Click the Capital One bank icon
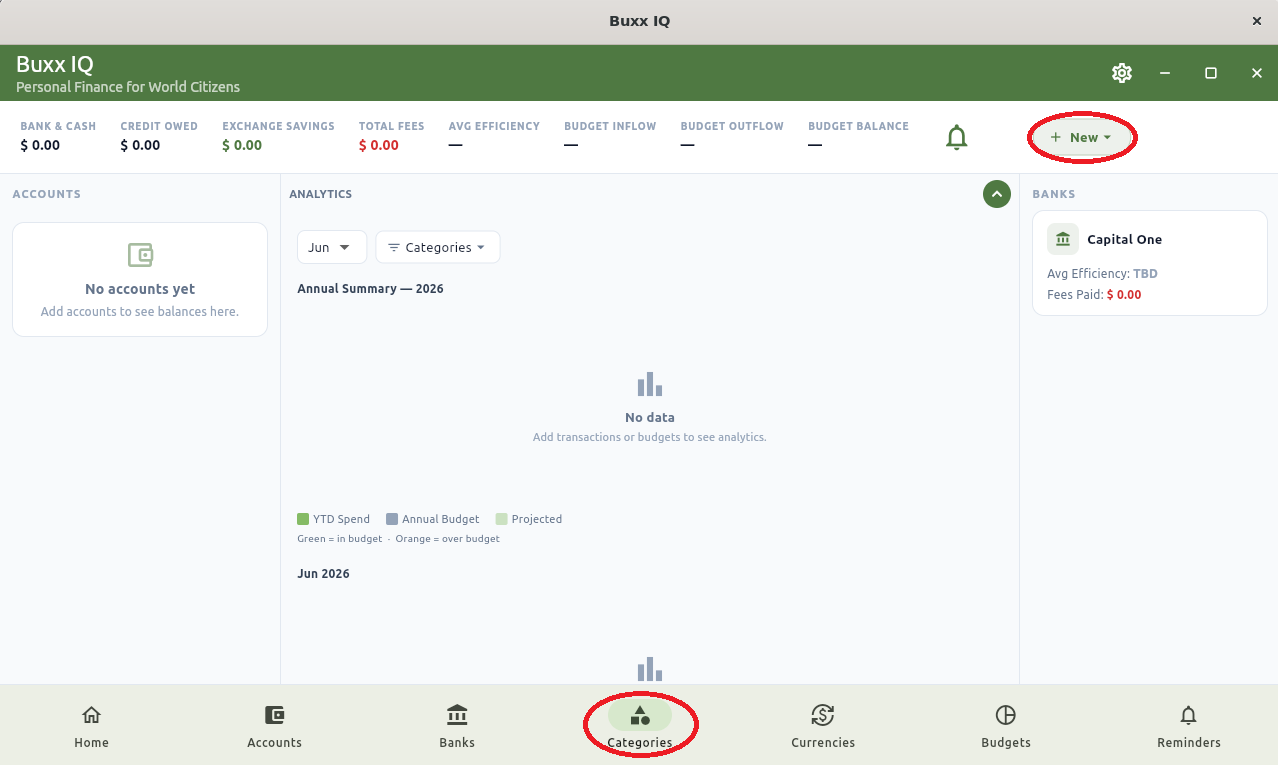The height and width of the screenshot is (765, 1278). click(x=1063, y=239)
